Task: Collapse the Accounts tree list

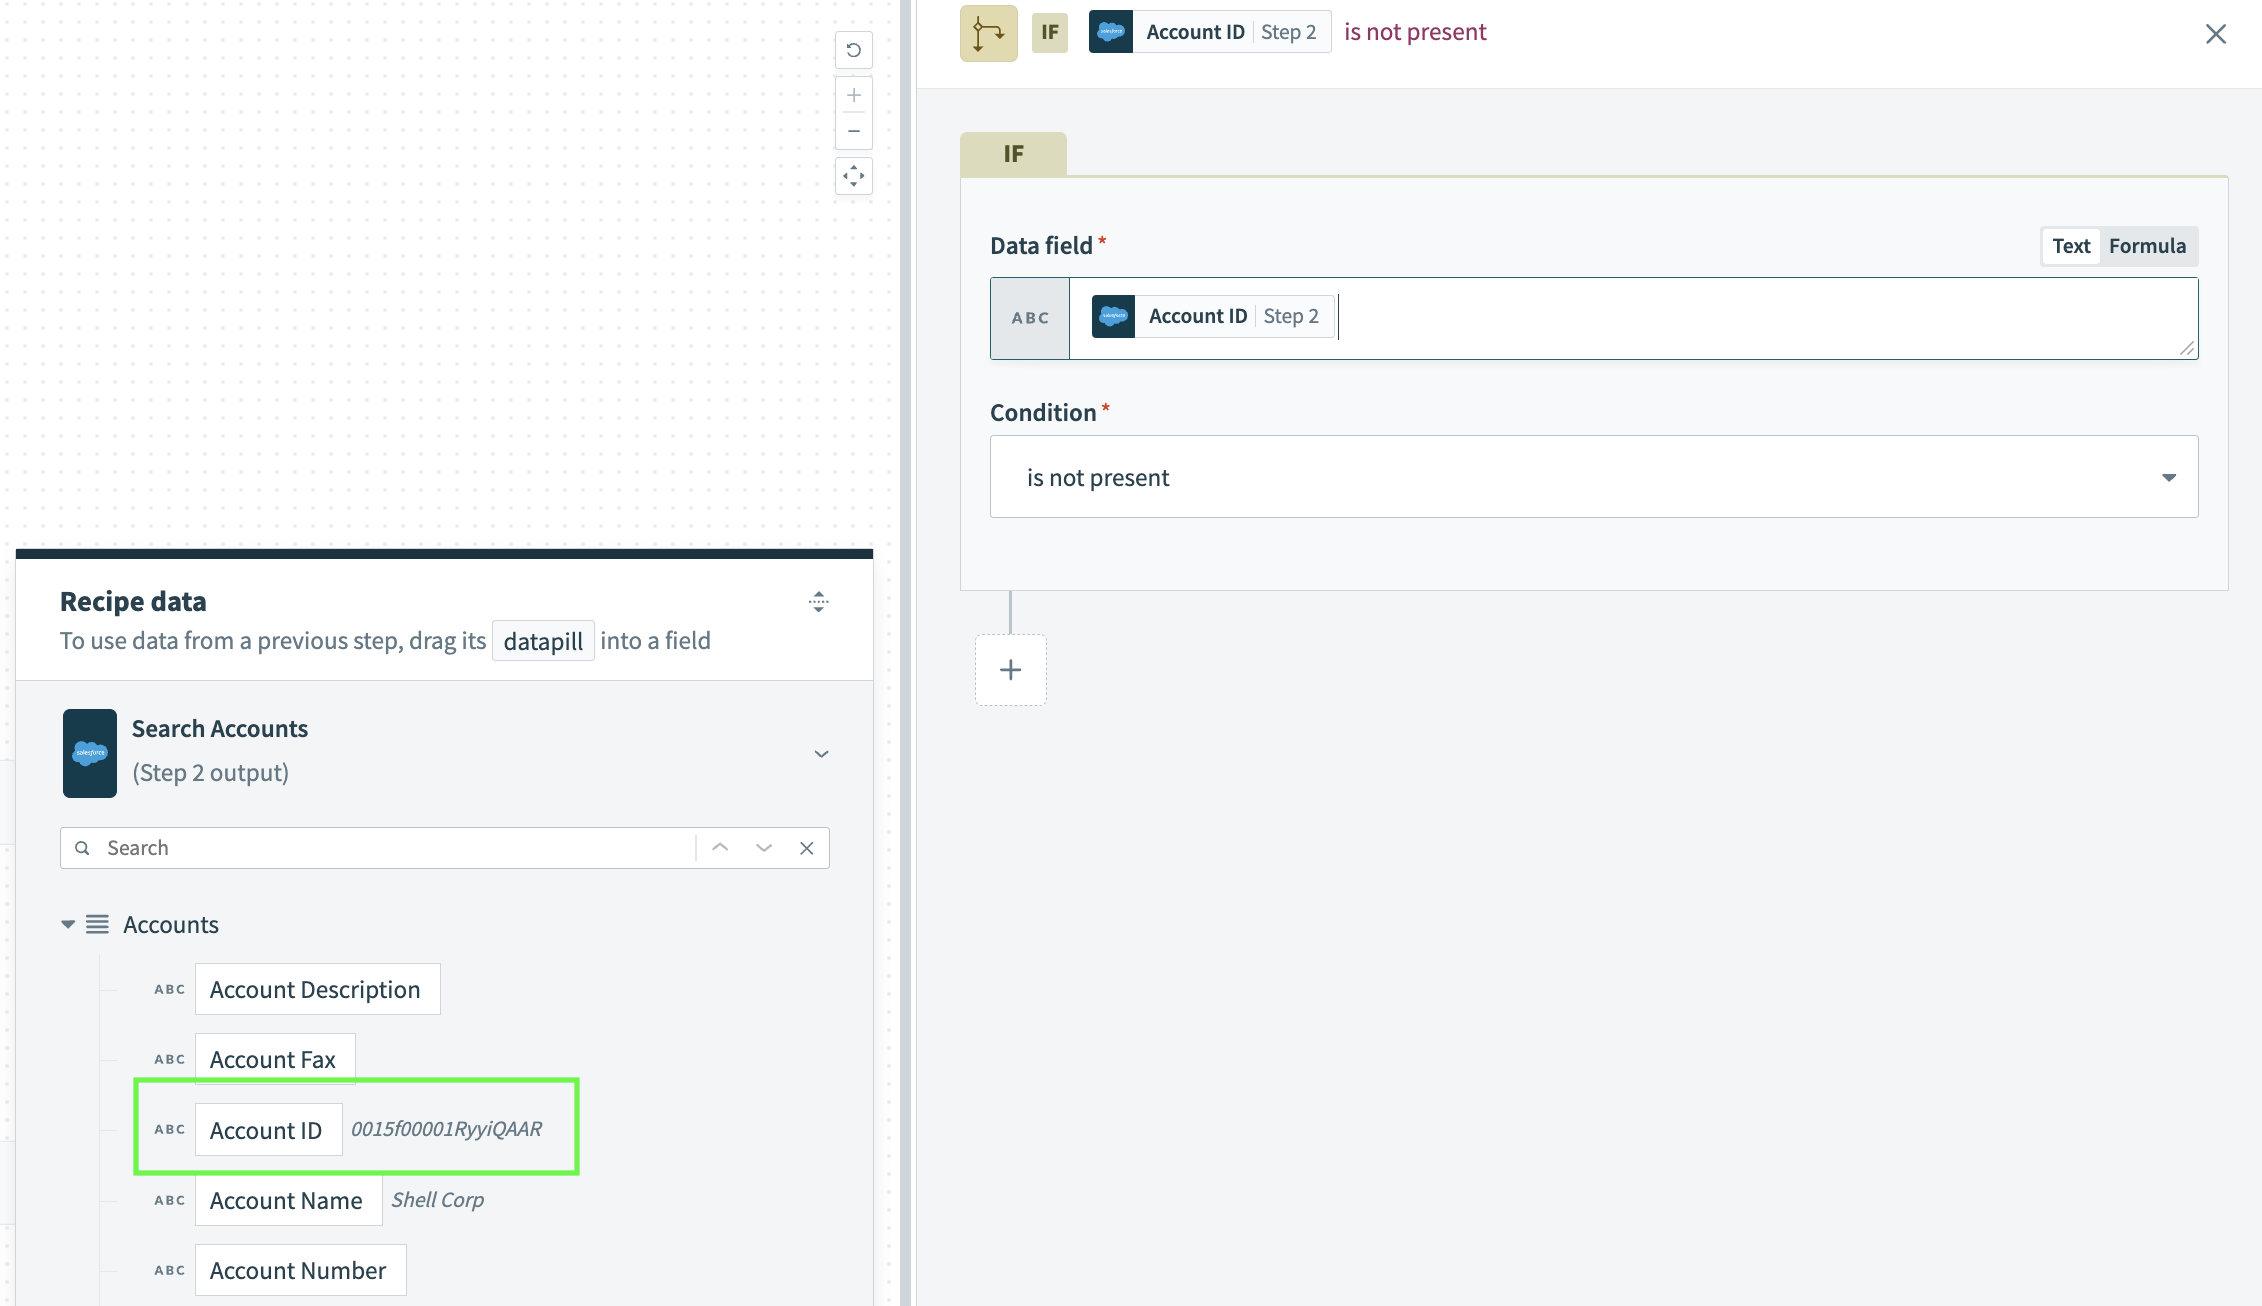Action: pyautogui.click(x=68, y=925)
